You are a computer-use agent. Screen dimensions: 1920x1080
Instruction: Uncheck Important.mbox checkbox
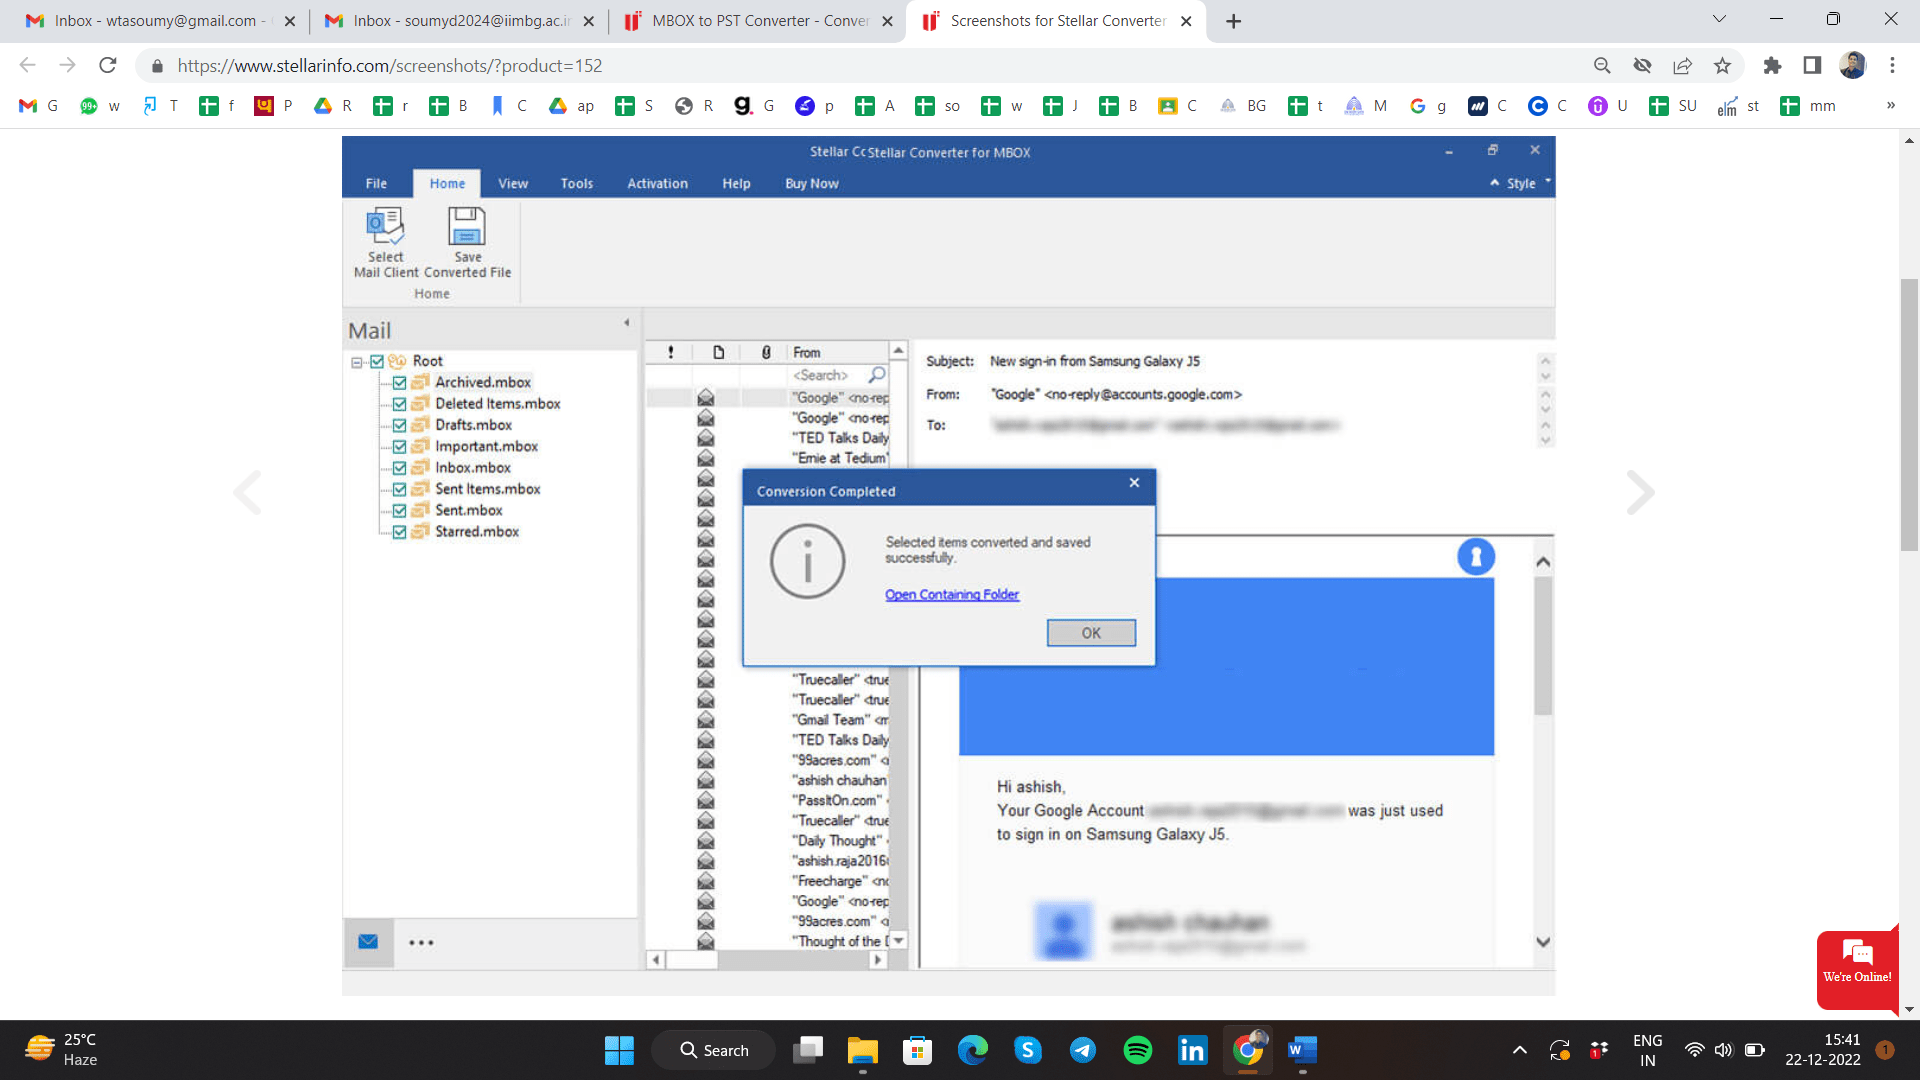(x=399, y=446)
